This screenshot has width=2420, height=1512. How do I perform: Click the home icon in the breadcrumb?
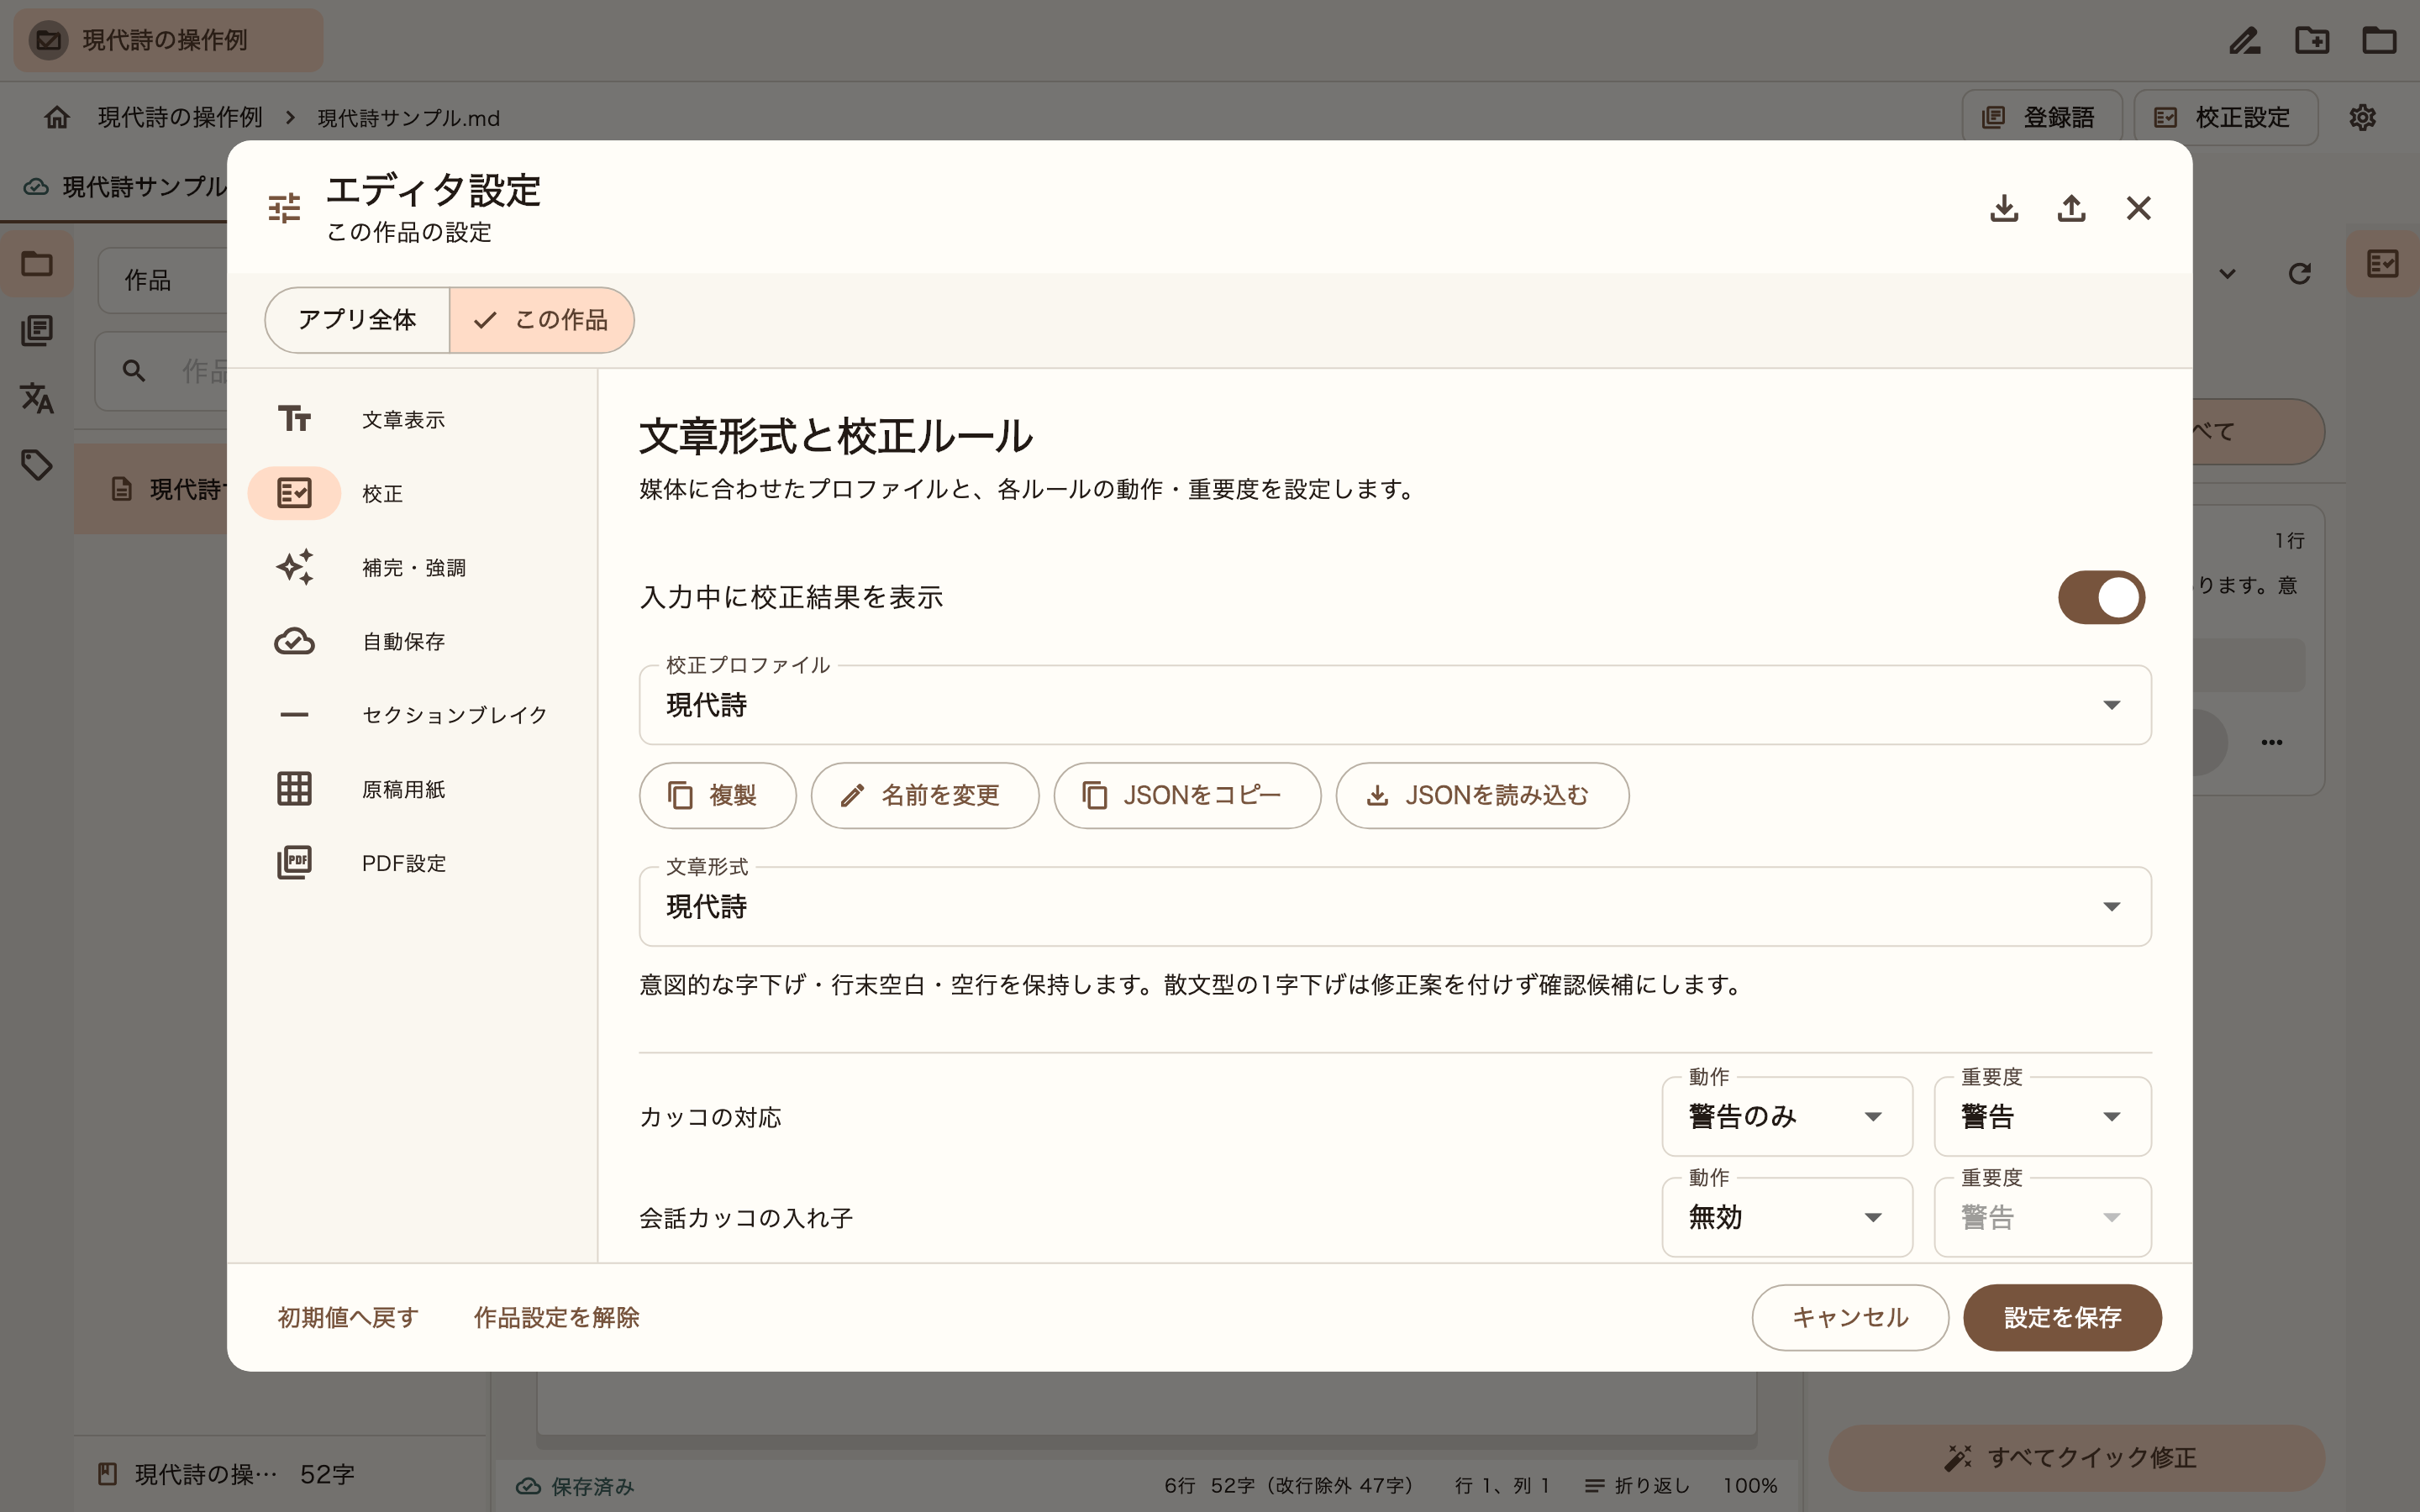click(x=57, y=117)
